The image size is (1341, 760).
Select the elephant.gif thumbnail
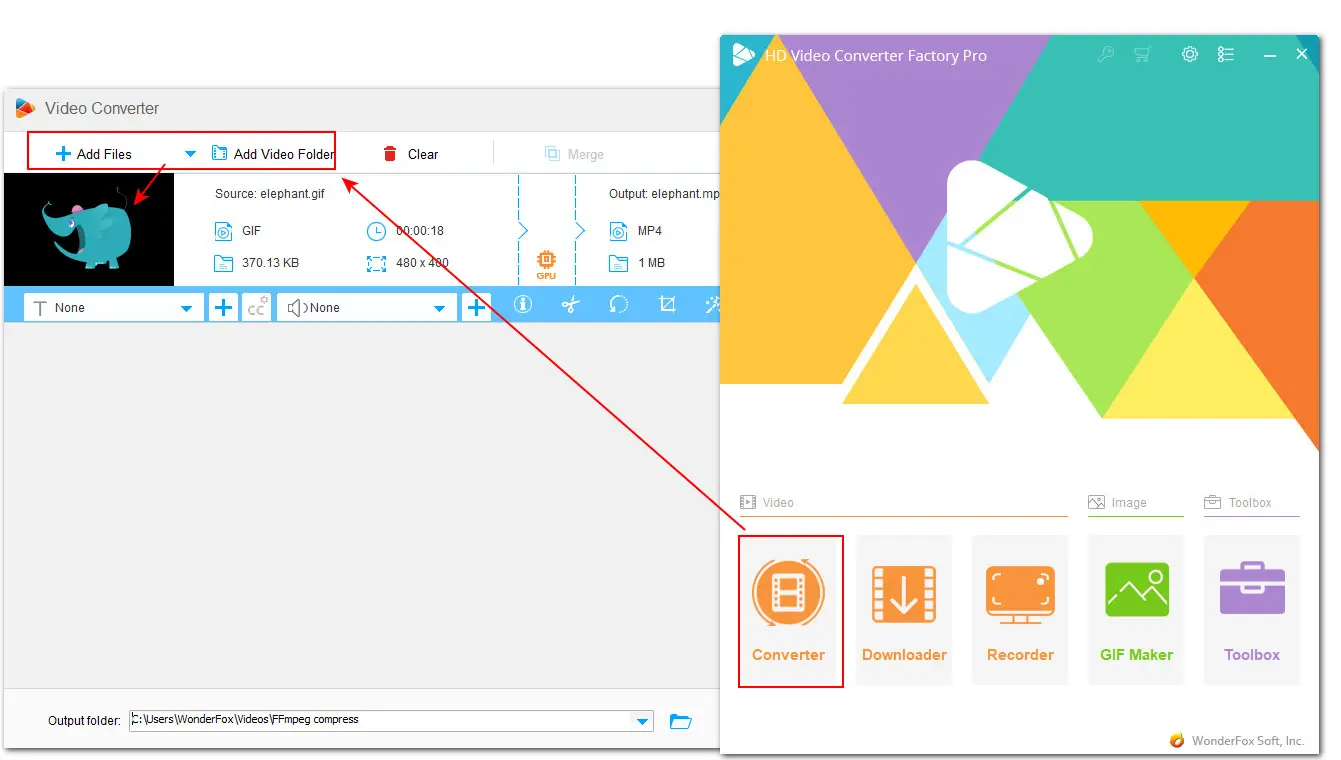coord(89,230)
